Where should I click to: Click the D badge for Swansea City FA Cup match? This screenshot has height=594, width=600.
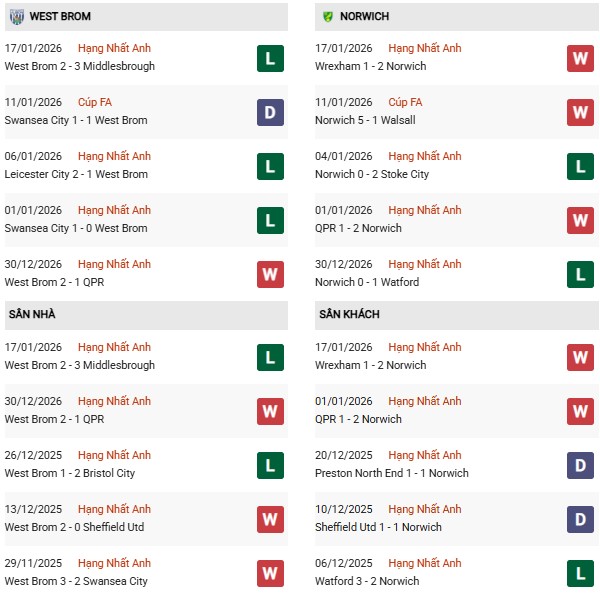270,112
